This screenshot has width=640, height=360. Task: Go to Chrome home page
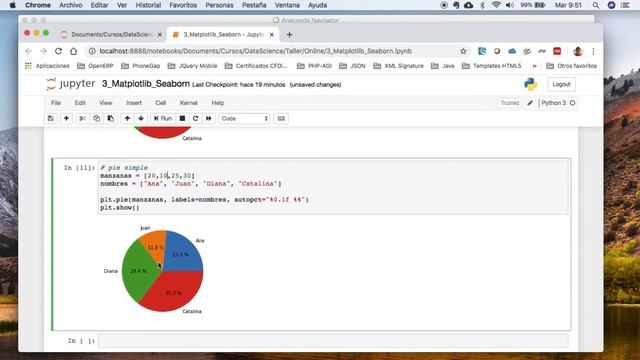click(x=73, y=51)
